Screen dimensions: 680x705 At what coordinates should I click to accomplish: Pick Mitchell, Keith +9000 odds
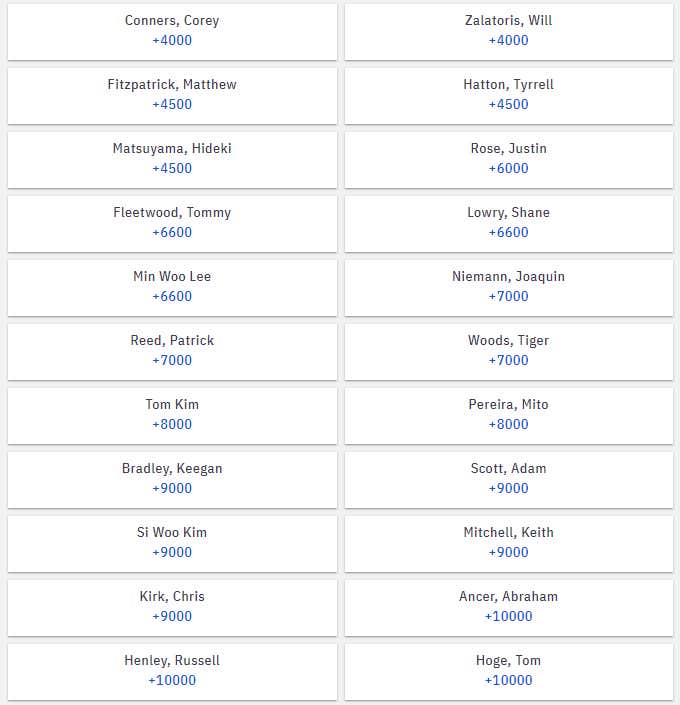[x=509, y=544]
